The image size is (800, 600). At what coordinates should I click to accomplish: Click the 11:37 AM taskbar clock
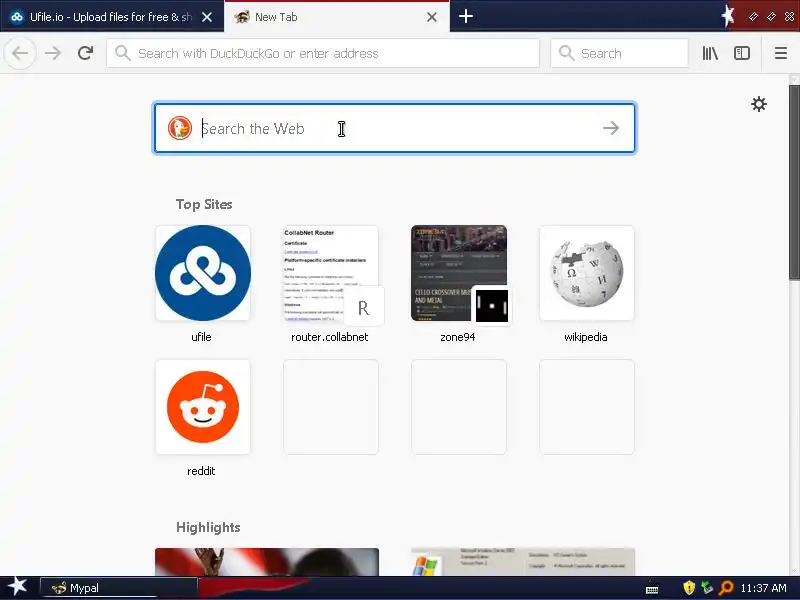[x=763, y=588]
